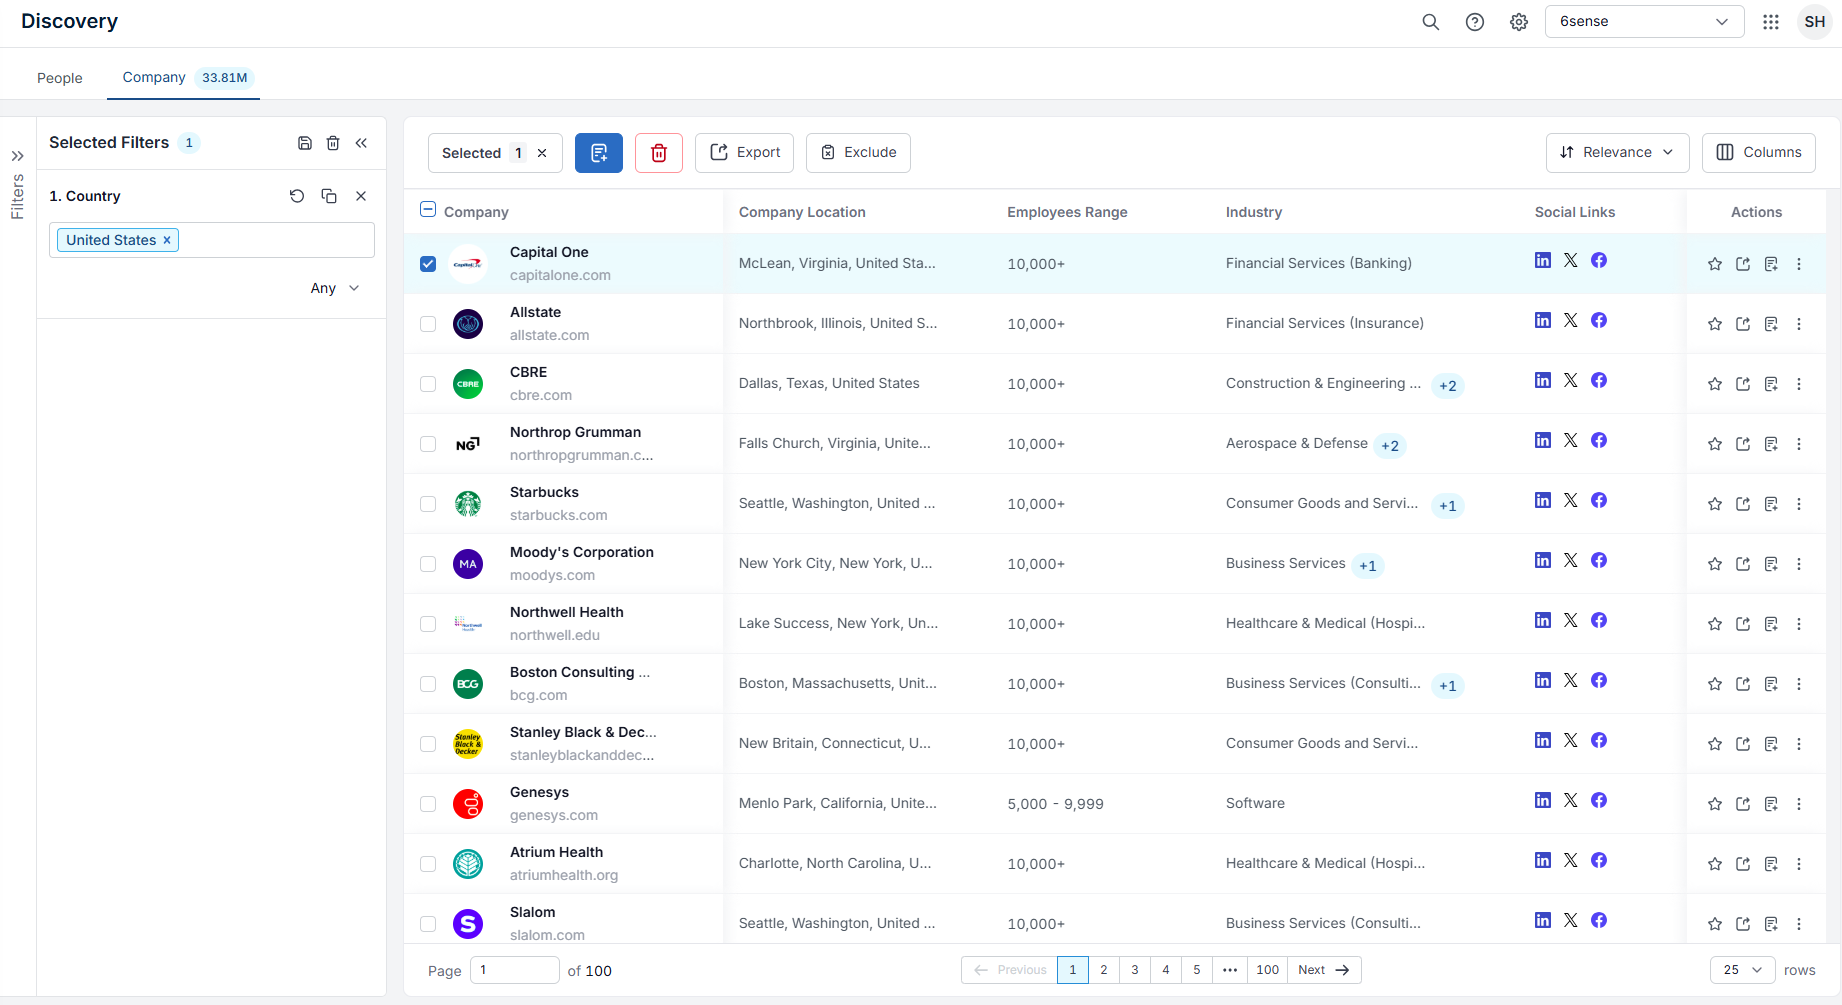Switch to the People tab
1842x1005 pixels.
point(60,78)
